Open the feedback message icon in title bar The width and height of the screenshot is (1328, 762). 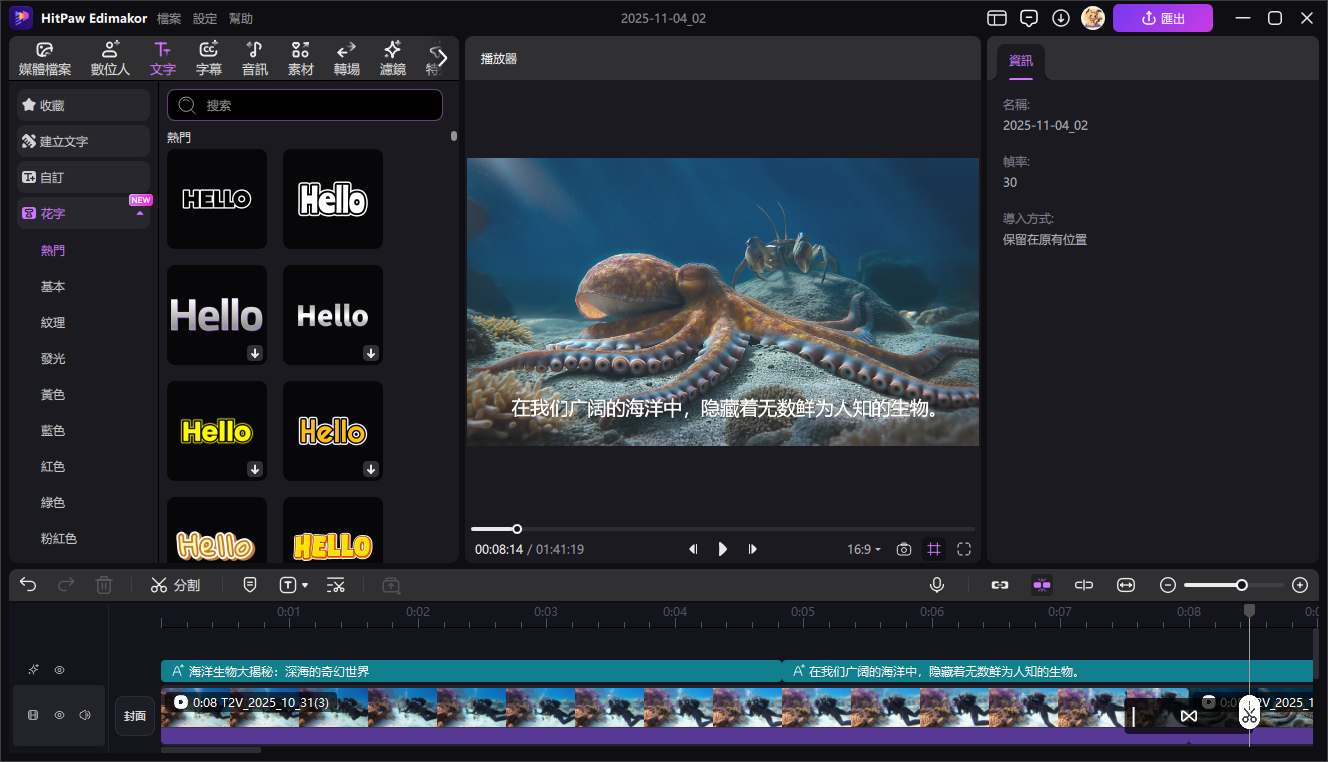point(1029,18)
